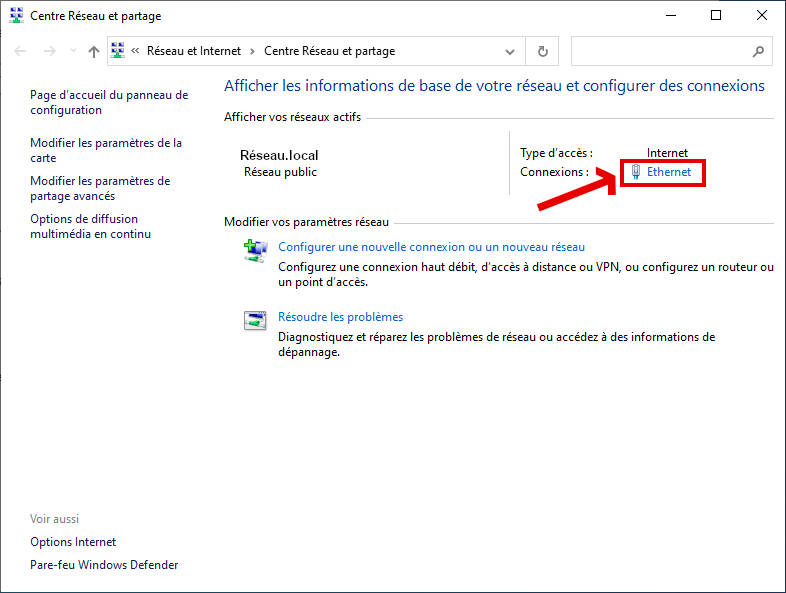The width and height of the screenshot is (786, 593).
Task: Click the search magnifier icon
Action: tap(757, 51)
